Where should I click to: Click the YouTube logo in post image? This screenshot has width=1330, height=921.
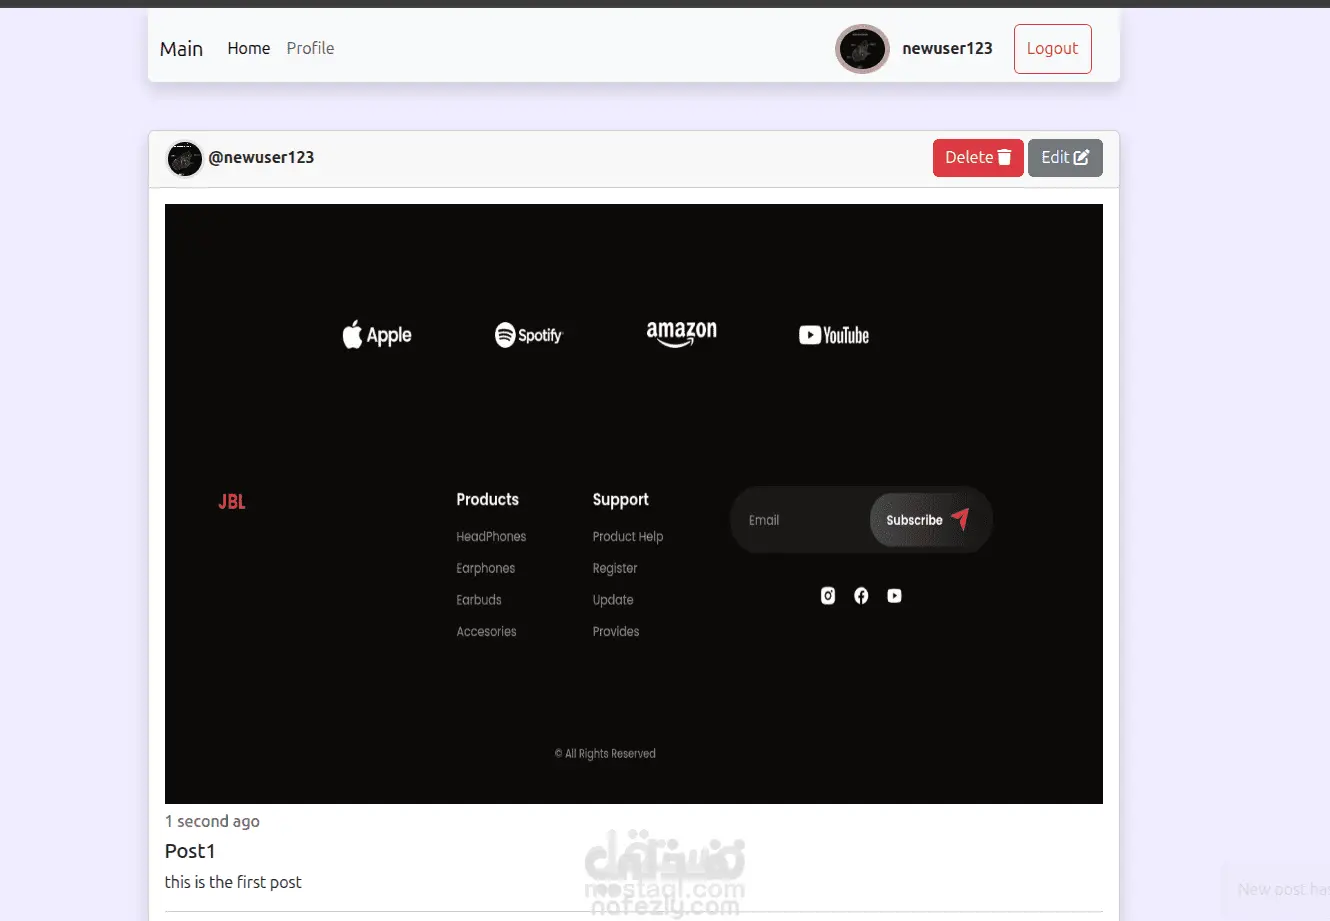click(x=834, y=335)
